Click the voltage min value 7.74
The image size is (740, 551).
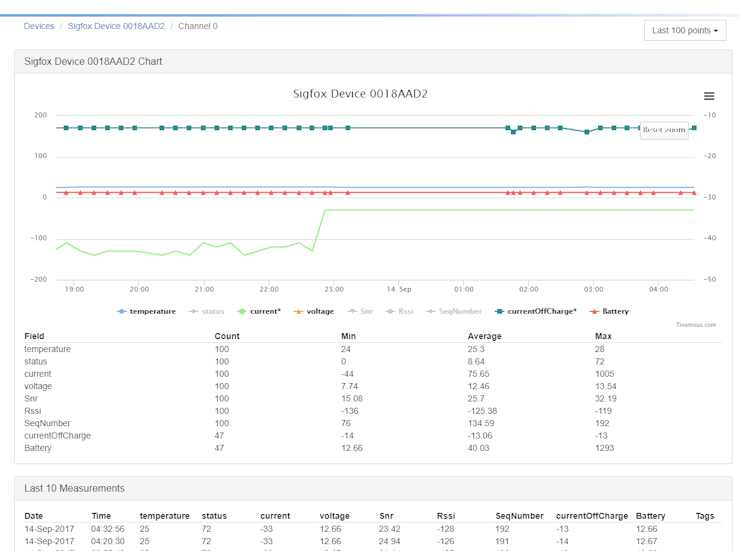point(350,386)
